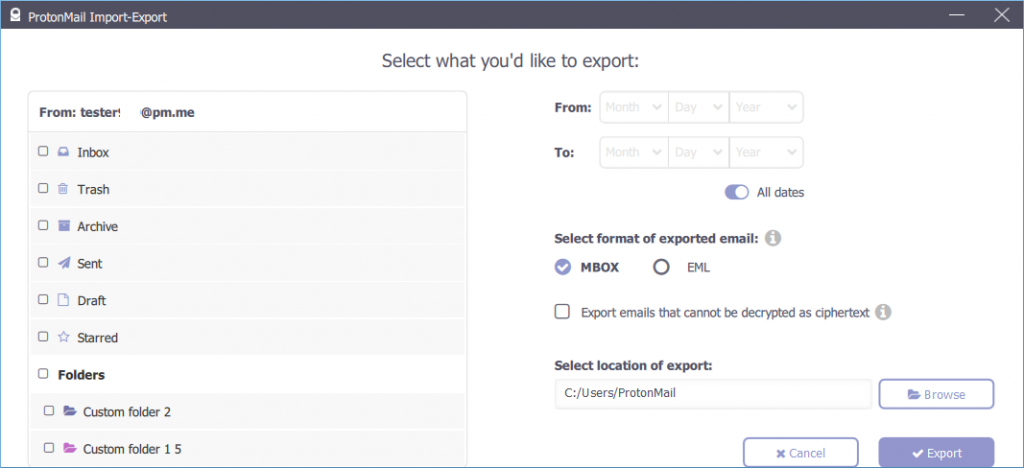Enable export undecryptable emails as ciphertext

point(562,312)
